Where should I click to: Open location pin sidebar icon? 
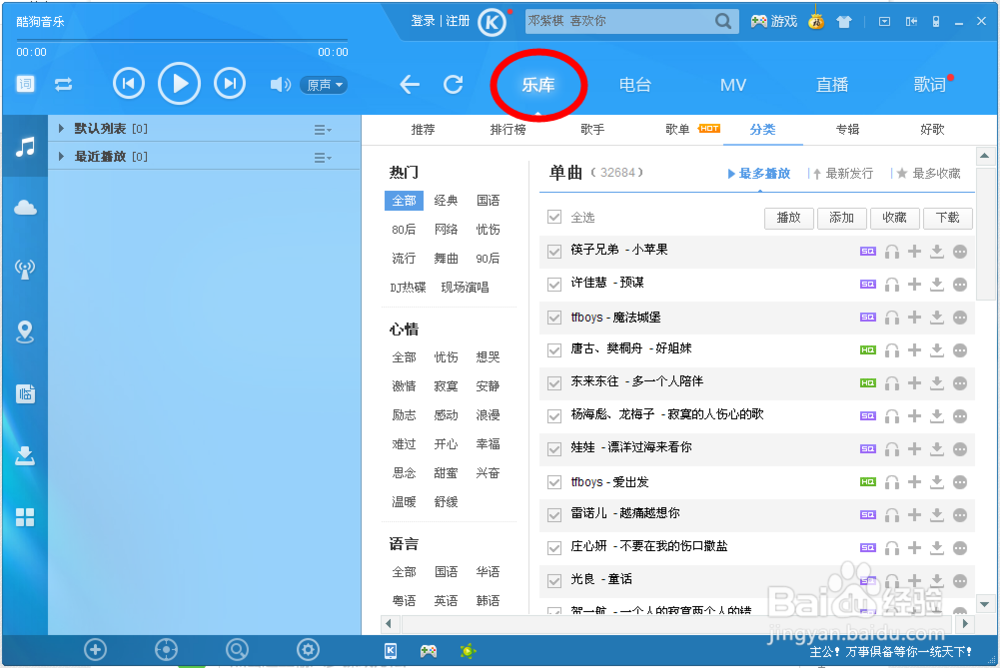tap(26, 331)
